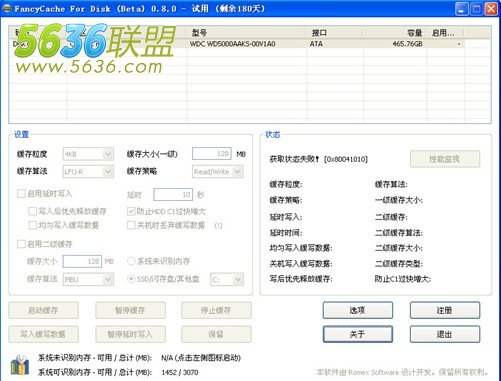Open the 缓存策略 Read/Write dropdown

click(x=218, y=172)
